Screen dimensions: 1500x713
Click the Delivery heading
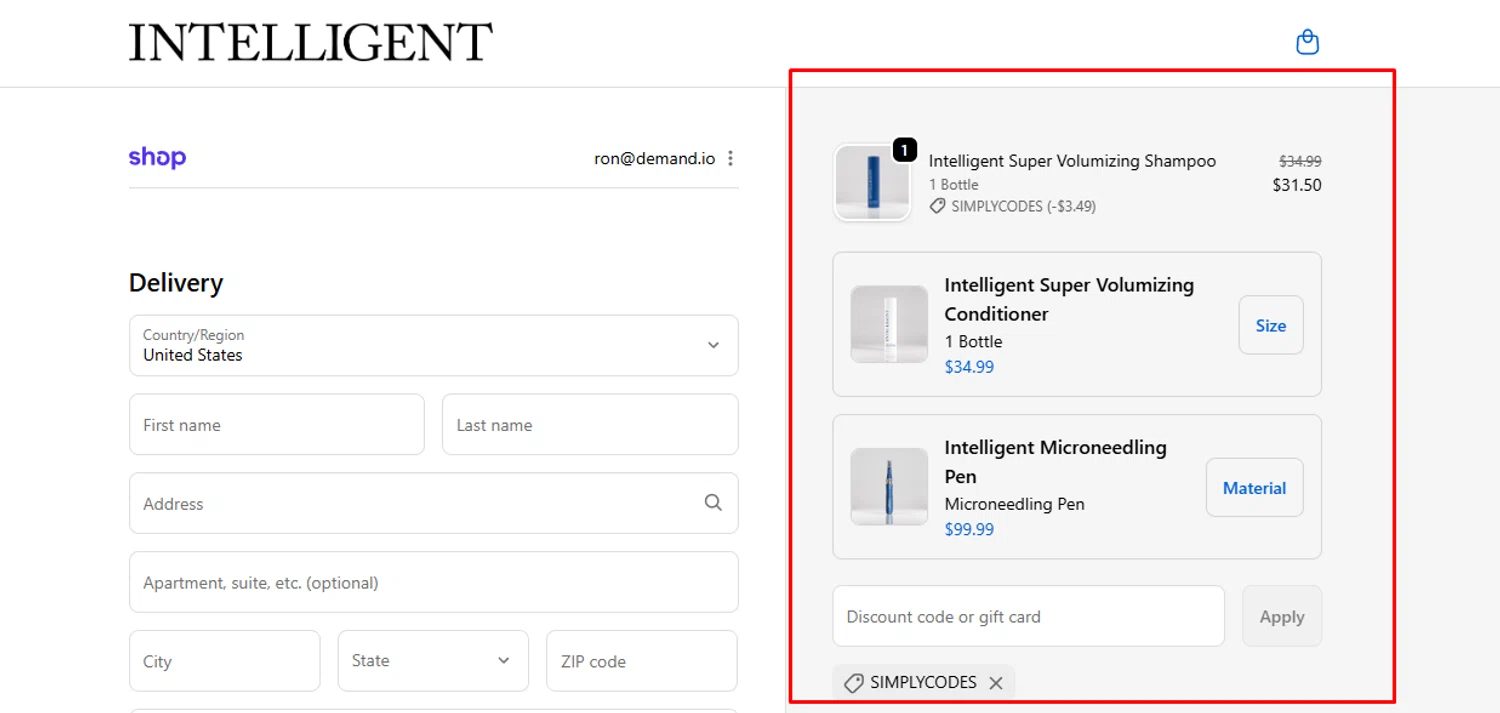click(x=176, y=283)
